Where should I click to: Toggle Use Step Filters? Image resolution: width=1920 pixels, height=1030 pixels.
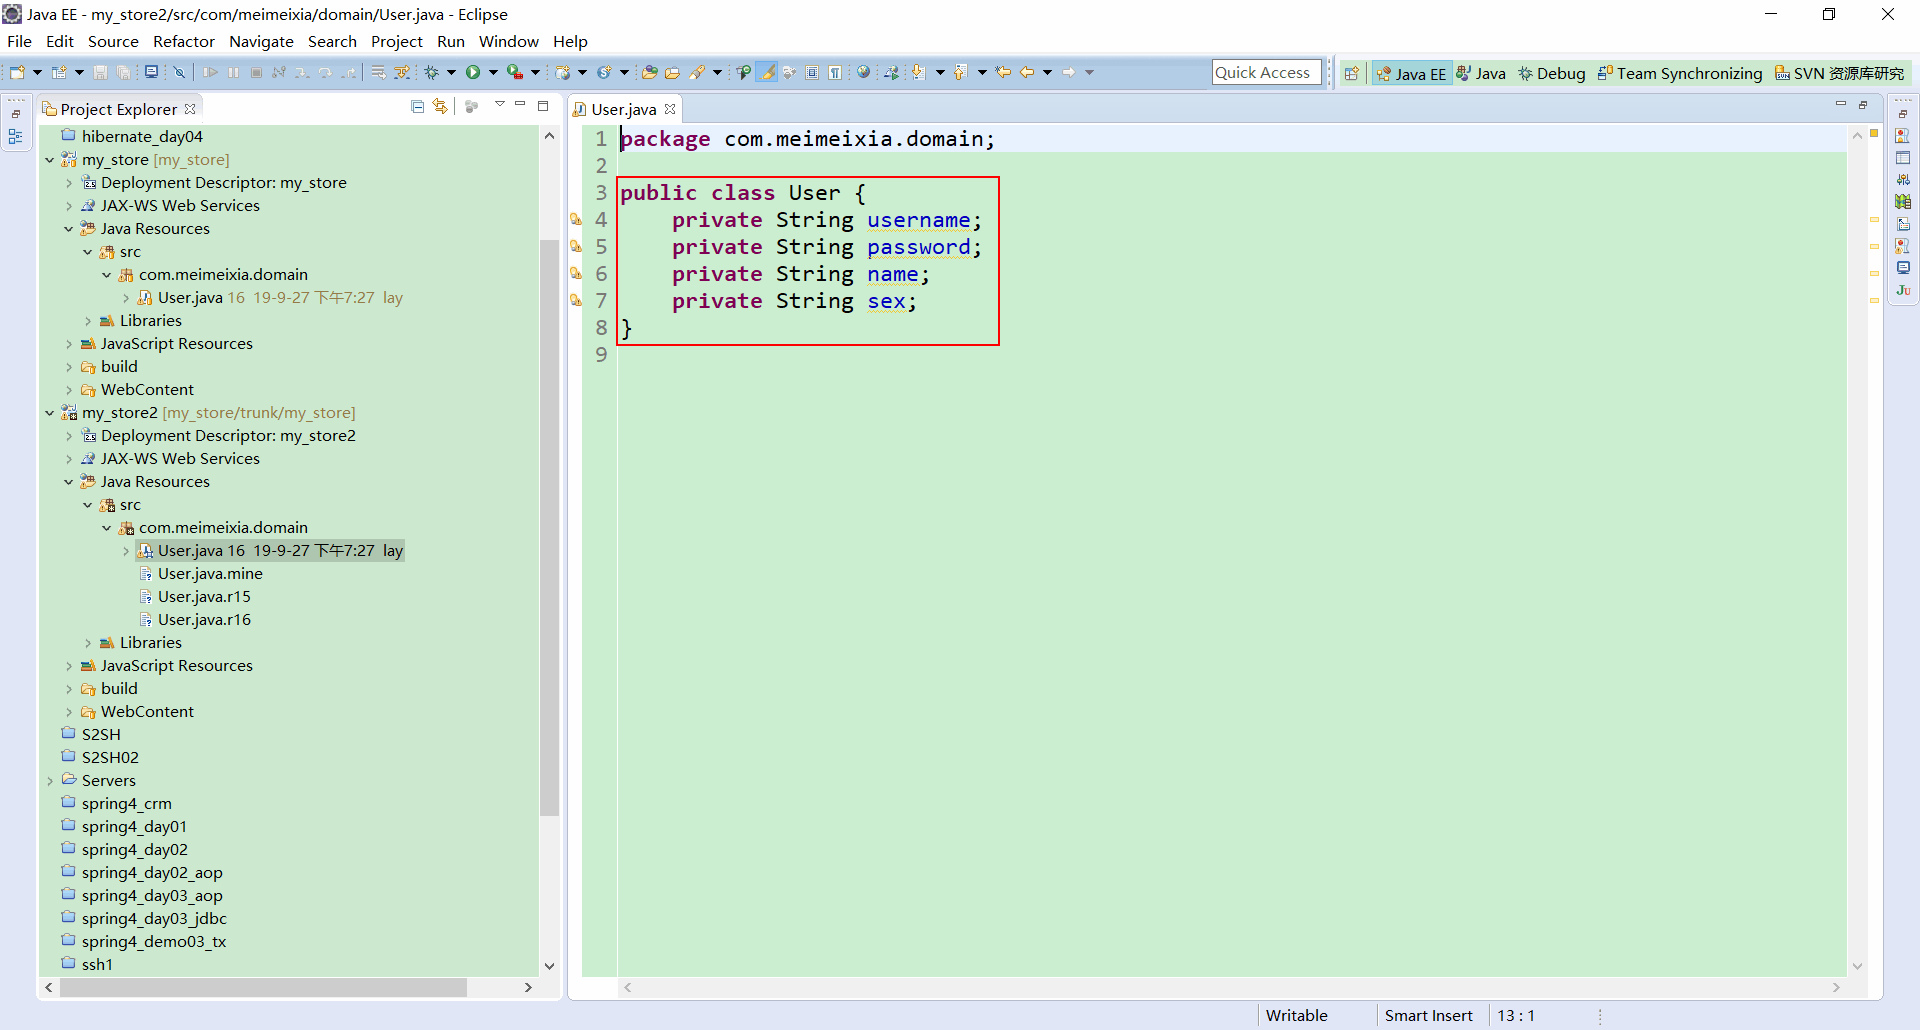(x=401, y=72)
